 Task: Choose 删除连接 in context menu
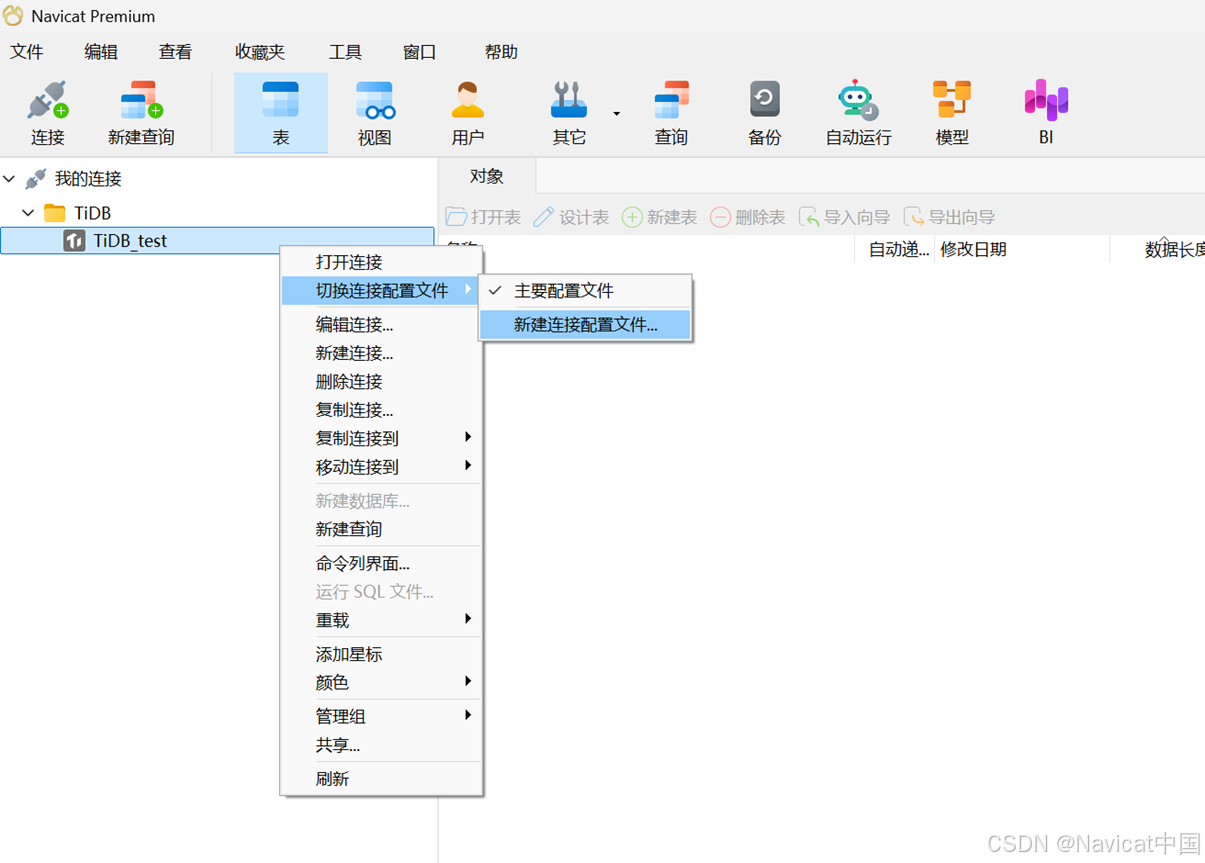[x=381, y=382]
